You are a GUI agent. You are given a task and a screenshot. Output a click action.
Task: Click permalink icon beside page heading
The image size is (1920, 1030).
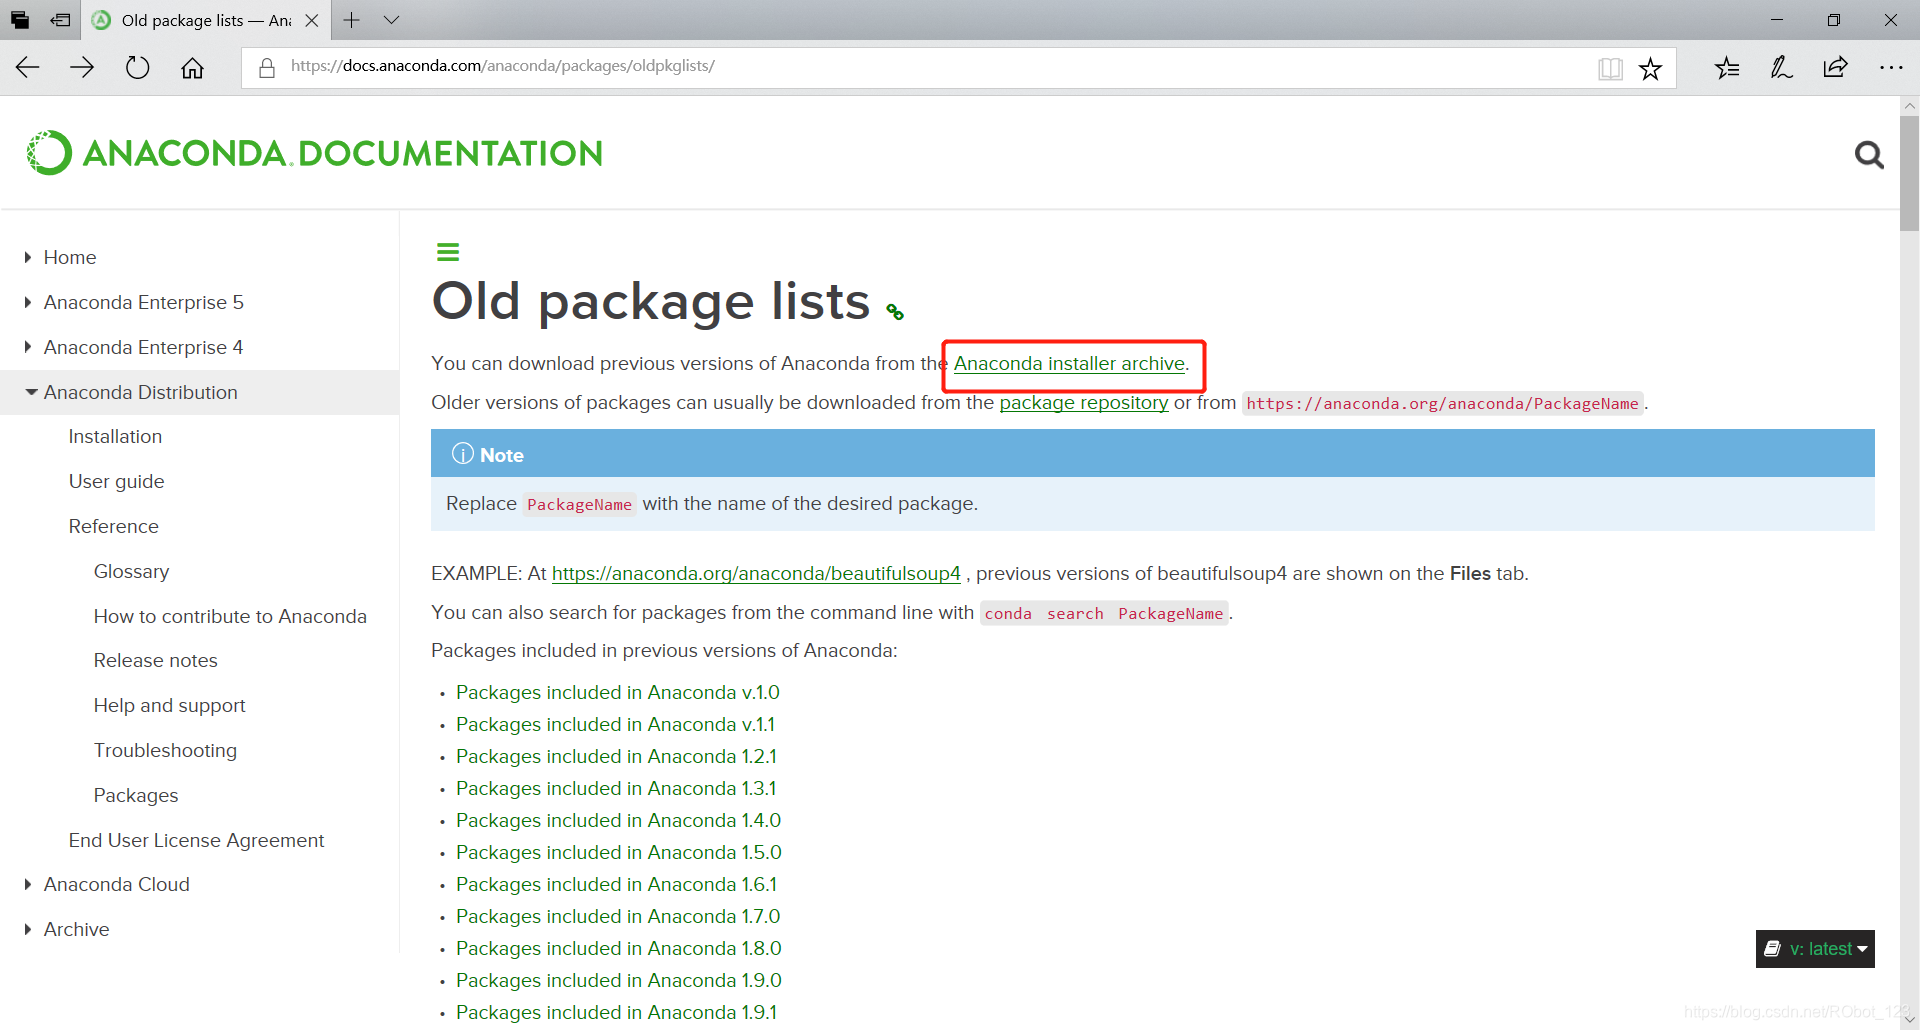[895, 313]
